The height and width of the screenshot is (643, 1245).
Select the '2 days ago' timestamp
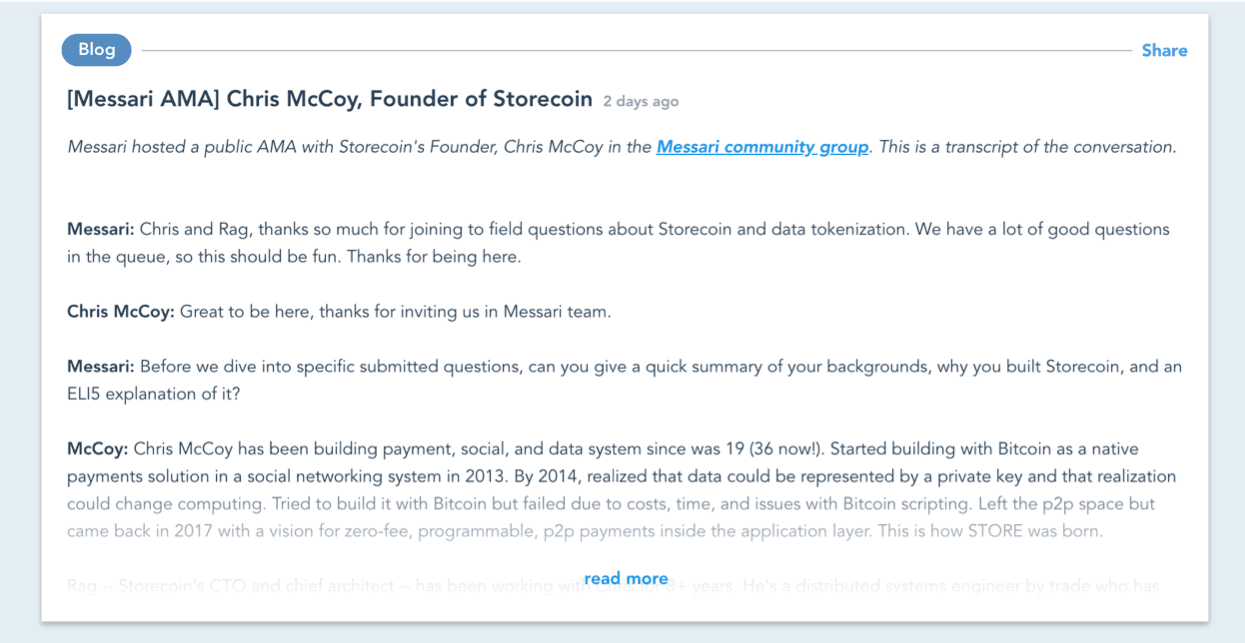pyautogui.click(x=639, y=101)
